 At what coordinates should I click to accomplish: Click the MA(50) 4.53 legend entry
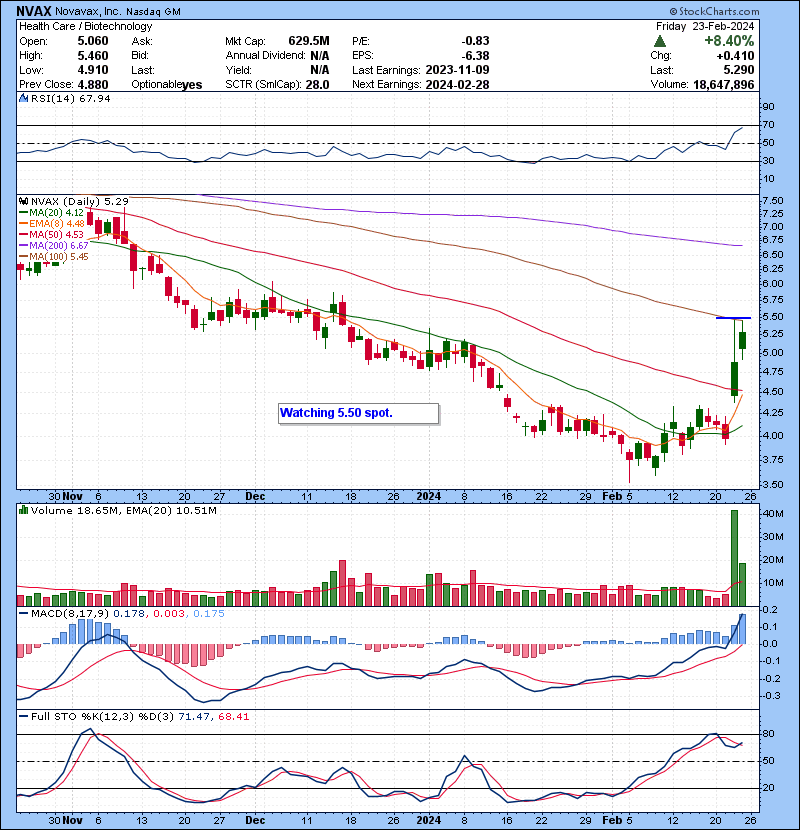tap(51, 234)
